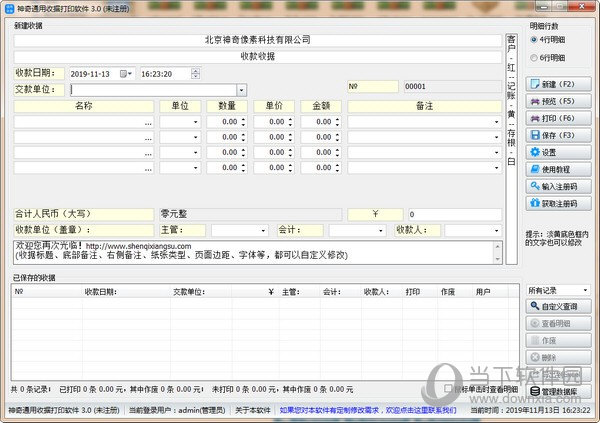The width and height of the screenshot is (600, 423).
Task: Click second row 数量 spinner arrows
Action: (x=243, y=137)
